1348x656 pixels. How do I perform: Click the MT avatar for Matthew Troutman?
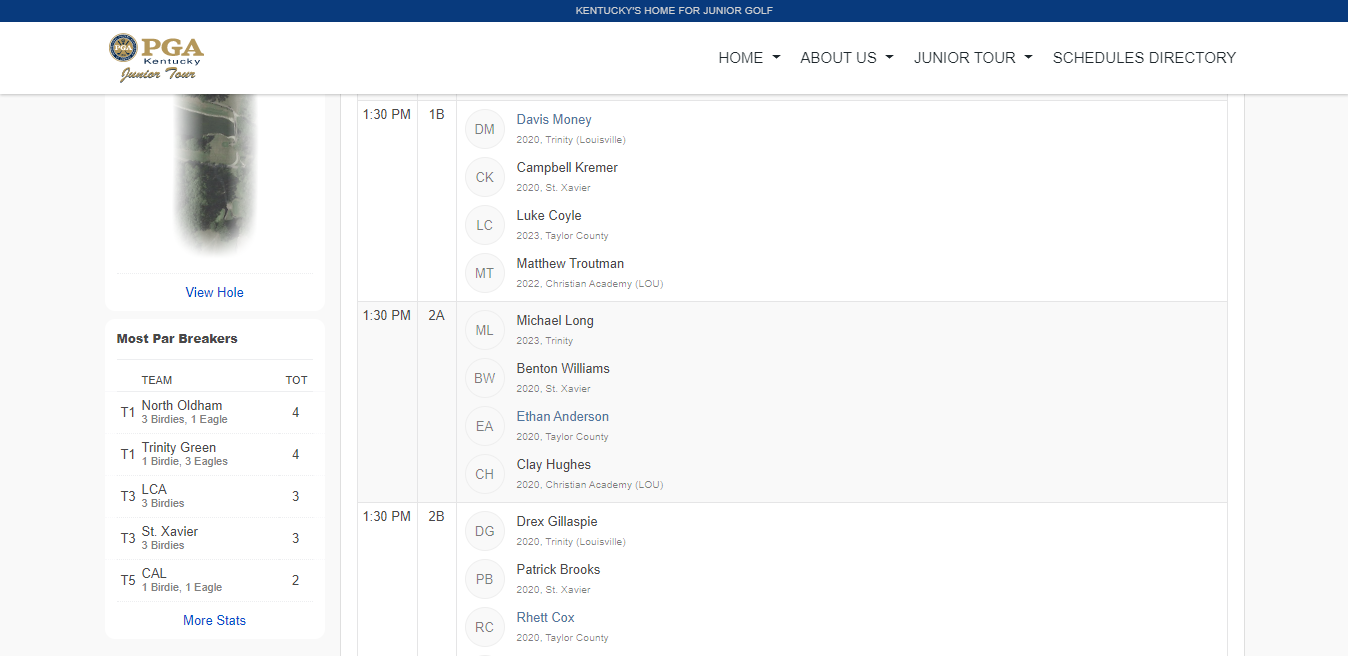pyautogui.click(x=485, y=273)
